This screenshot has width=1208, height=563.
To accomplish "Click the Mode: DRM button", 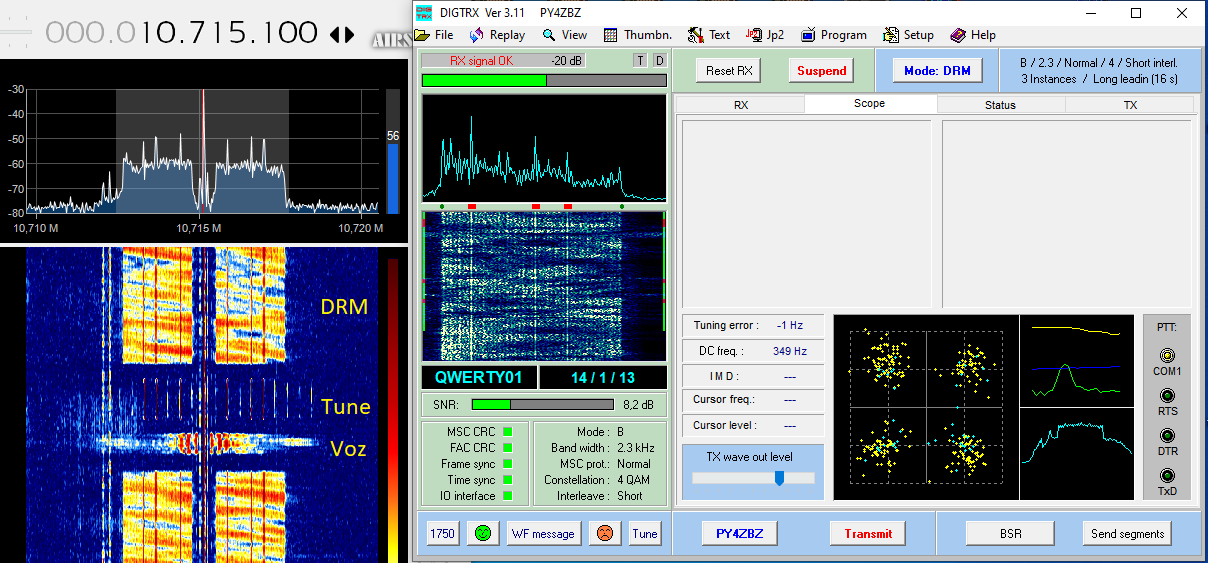I will click(937, 71).
